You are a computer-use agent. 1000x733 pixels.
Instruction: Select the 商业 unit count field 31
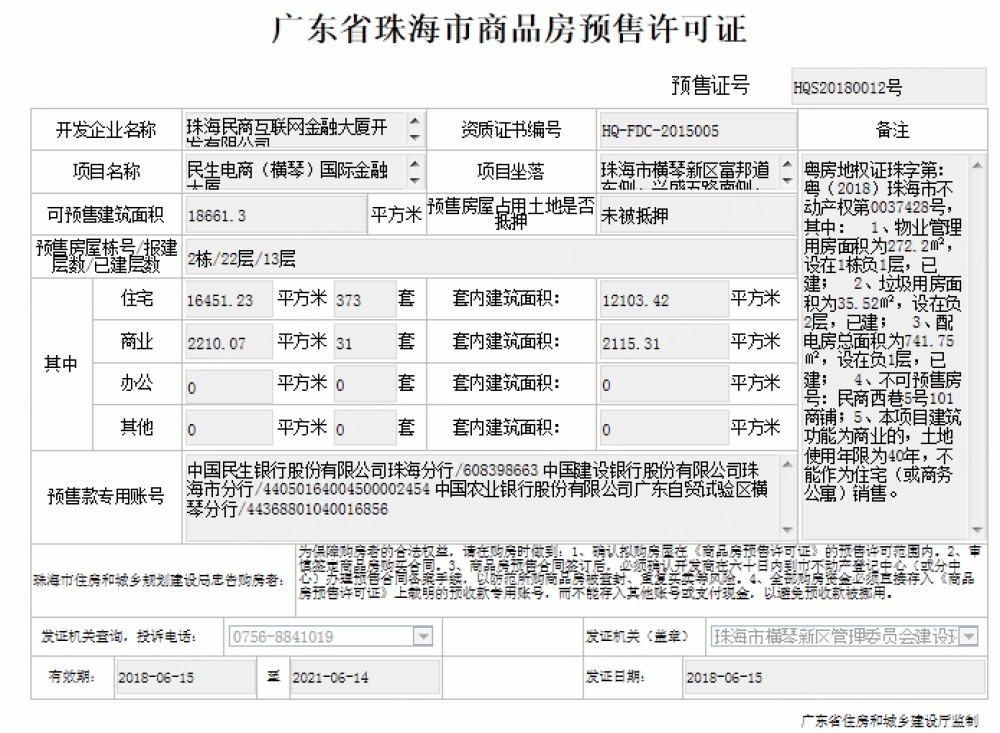[365, 343]
